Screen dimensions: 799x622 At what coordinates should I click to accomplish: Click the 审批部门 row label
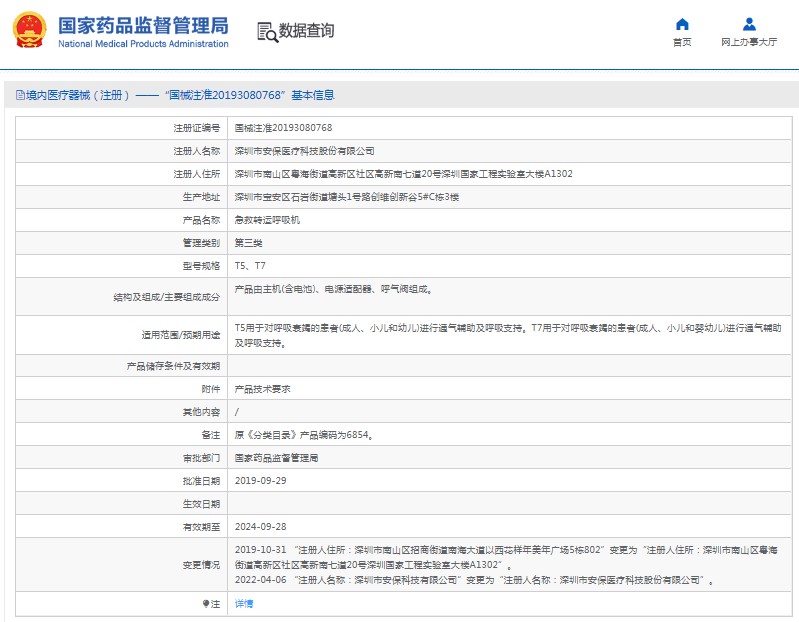(x=201, y=458)
